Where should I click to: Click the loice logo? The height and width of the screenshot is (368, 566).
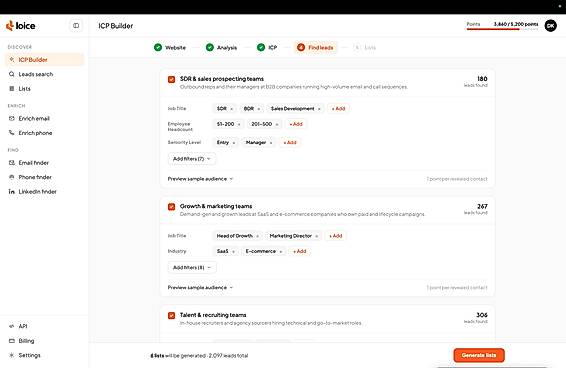[x=21, y=26]
